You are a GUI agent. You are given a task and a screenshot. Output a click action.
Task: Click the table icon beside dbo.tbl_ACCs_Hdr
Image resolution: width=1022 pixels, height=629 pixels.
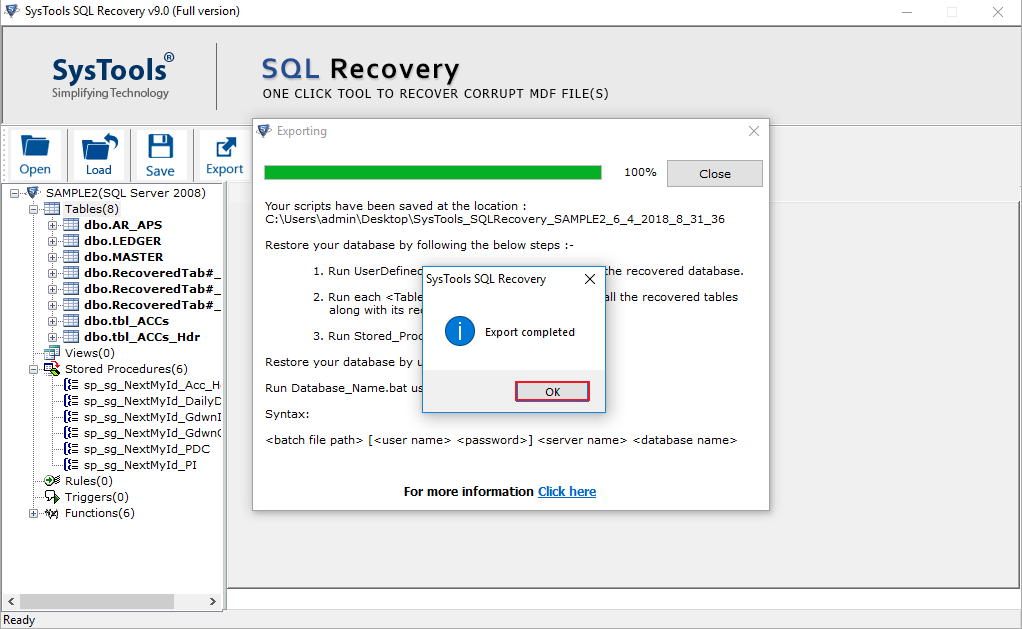coord(71,336)
